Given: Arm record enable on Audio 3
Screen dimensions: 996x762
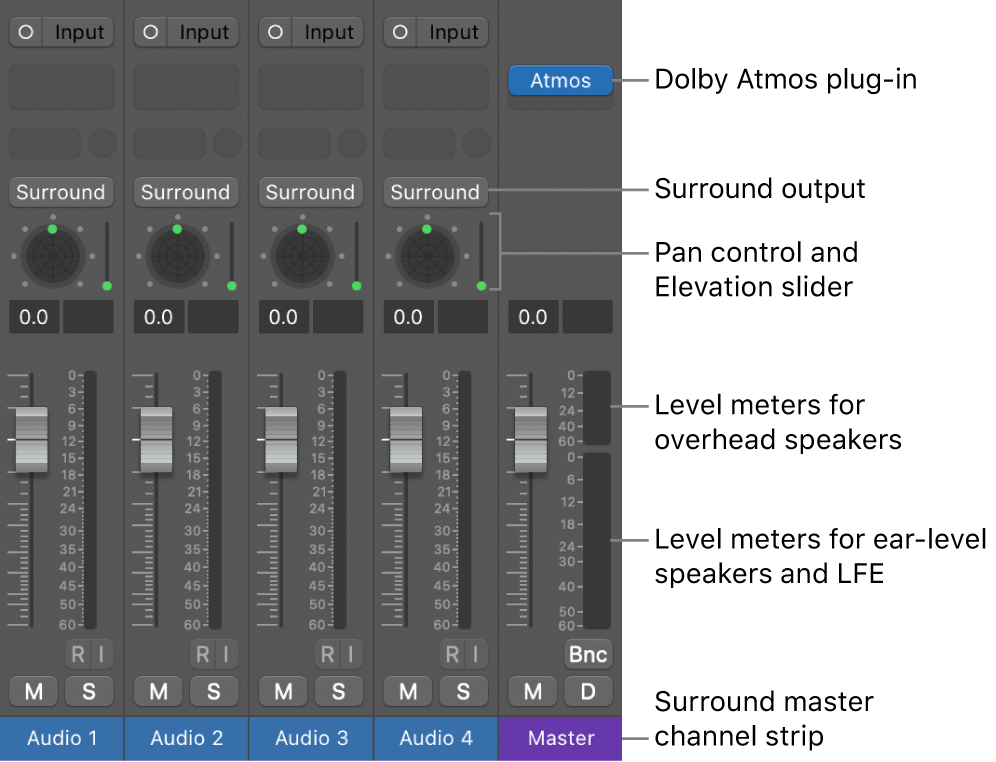Looking at the screenshot, I should pos(328,654).
